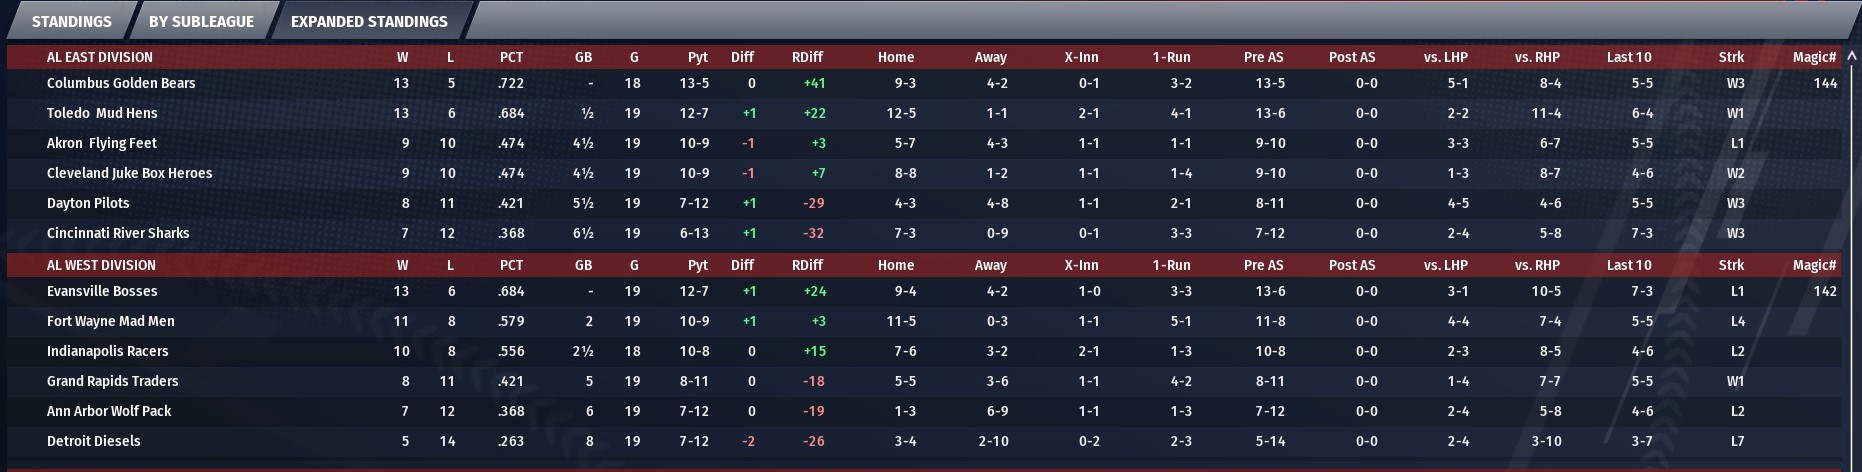Click the AL West Division header
This screenshot has width=1862, height=472.
pyautogui.click(x=101, y=265)
